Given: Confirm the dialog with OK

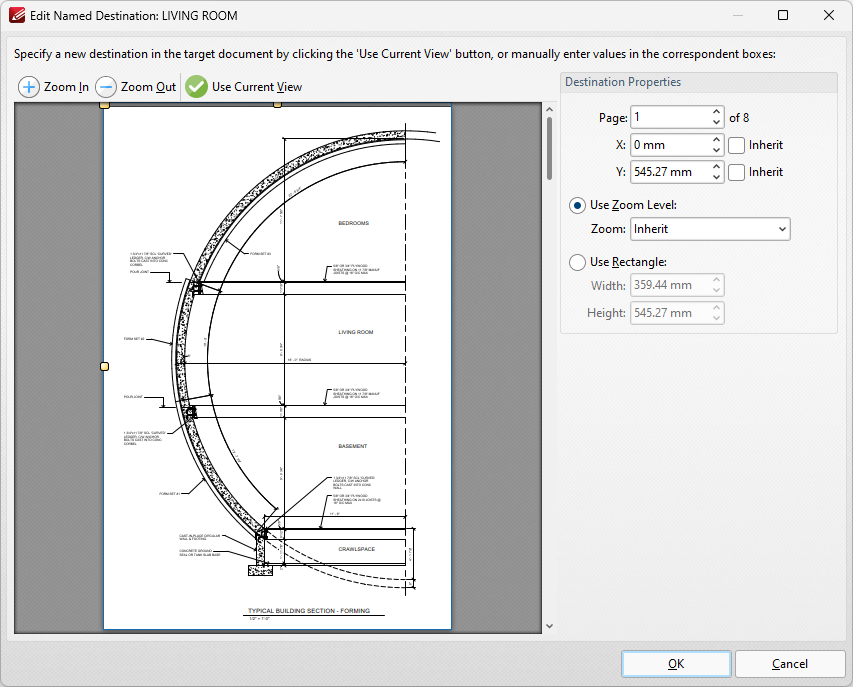Looking at the screenshot, I should pyautogui.click(x=676, y=664).
